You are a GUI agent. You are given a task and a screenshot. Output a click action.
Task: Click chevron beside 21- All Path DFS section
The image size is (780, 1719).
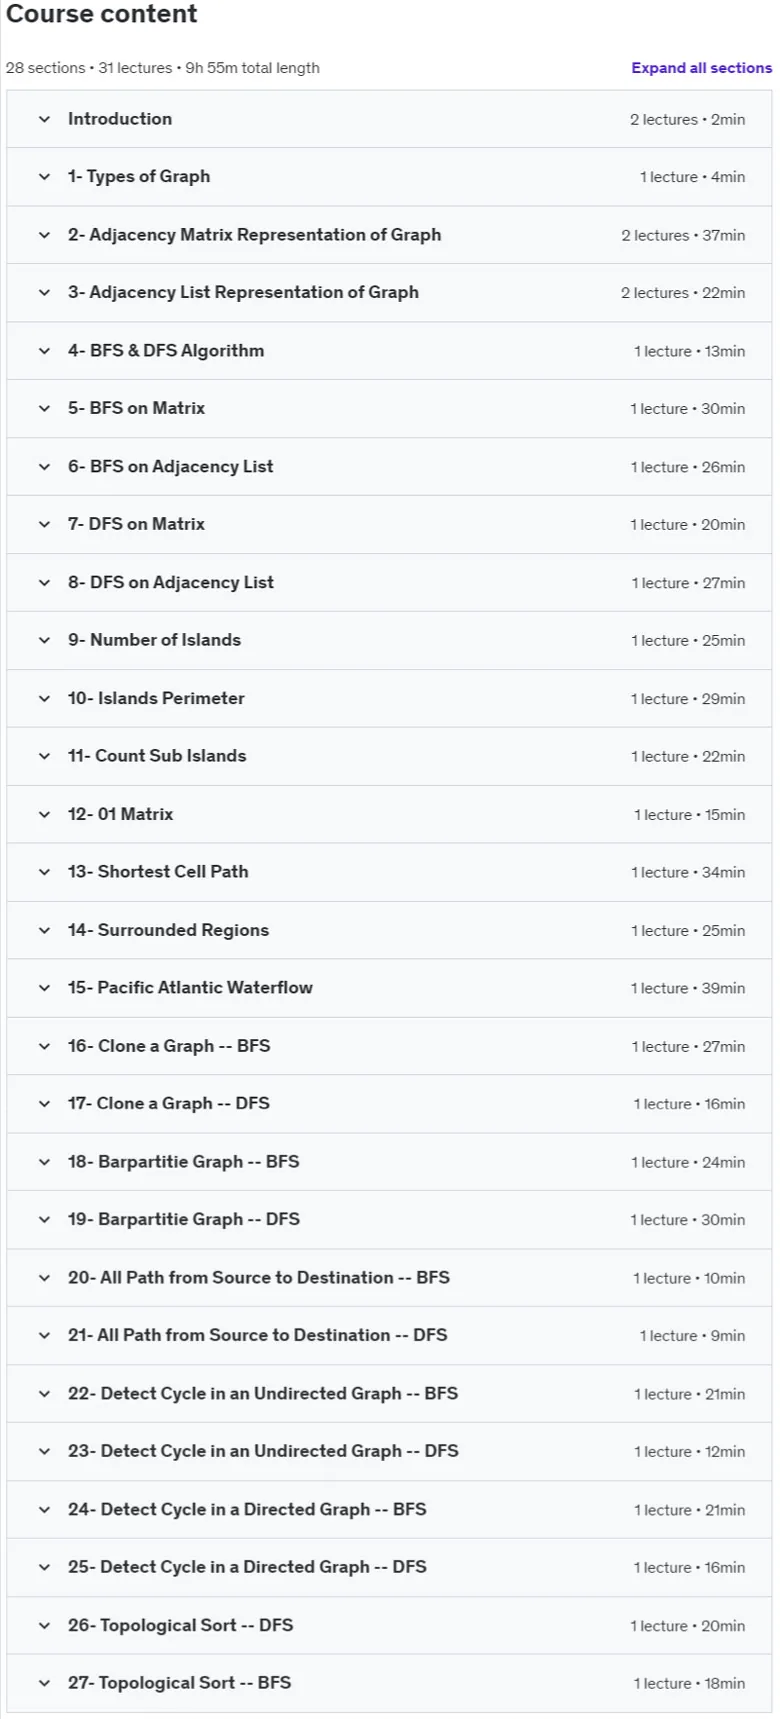(44, 1335)
